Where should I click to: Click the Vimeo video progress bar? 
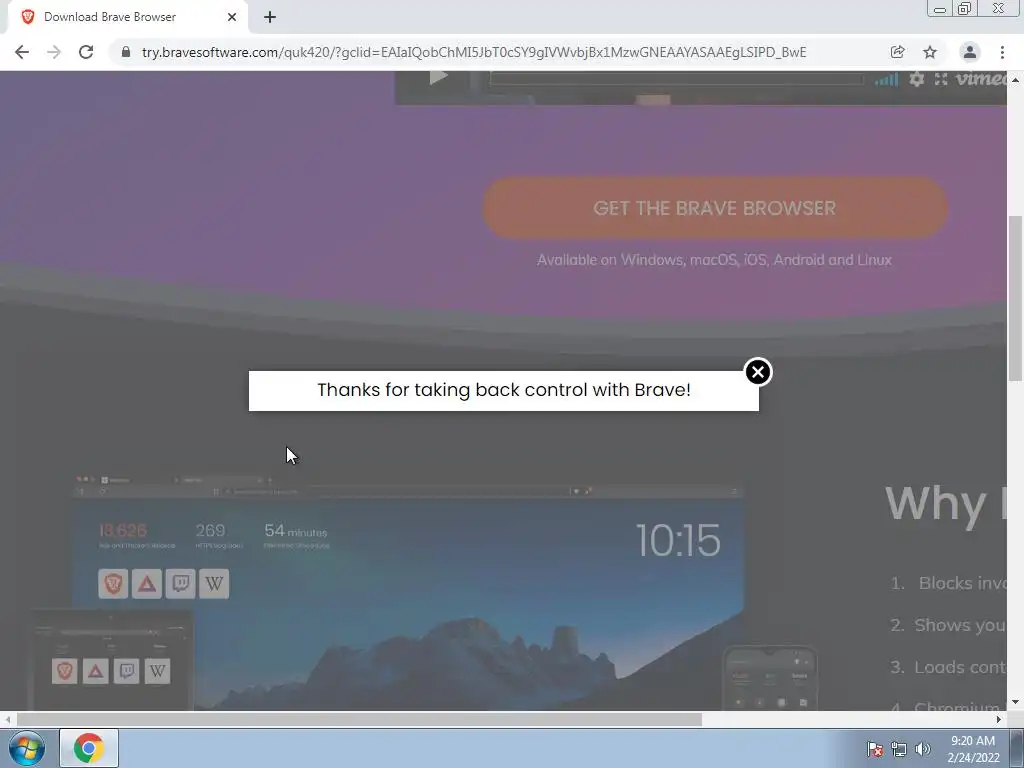click(x=676, y=79)
